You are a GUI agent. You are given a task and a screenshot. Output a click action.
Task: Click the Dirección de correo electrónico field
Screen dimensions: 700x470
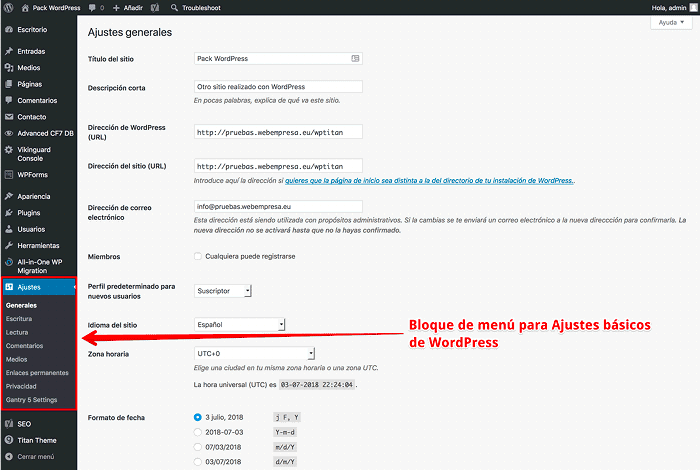pyautogui.click(x=278, y=206)
